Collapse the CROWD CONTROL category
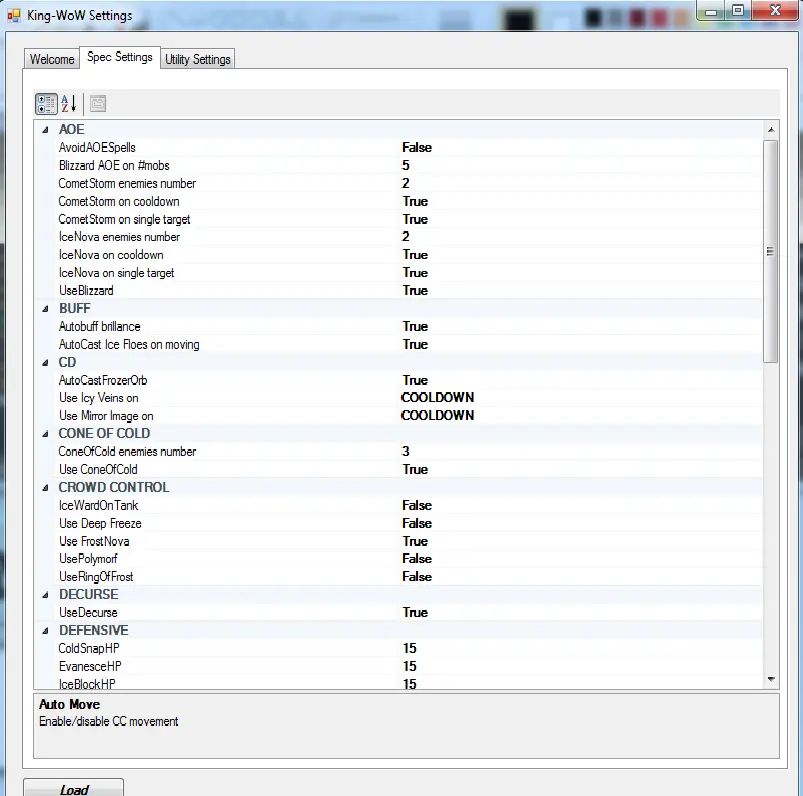This screenshot has width=803, height=796. coord(46,488)
